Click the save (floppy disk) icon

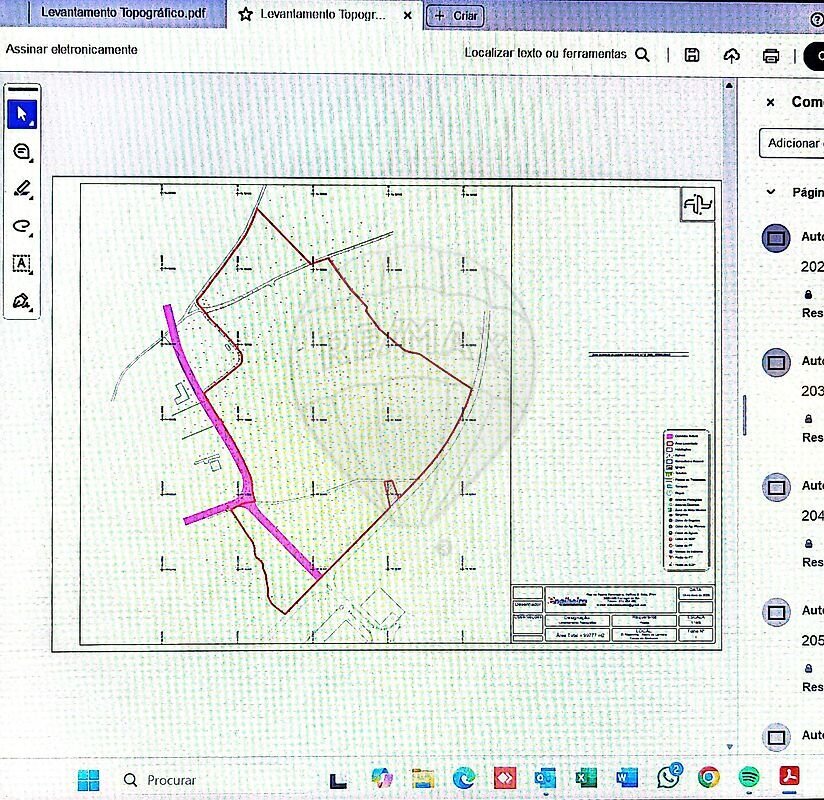(692, 55)
